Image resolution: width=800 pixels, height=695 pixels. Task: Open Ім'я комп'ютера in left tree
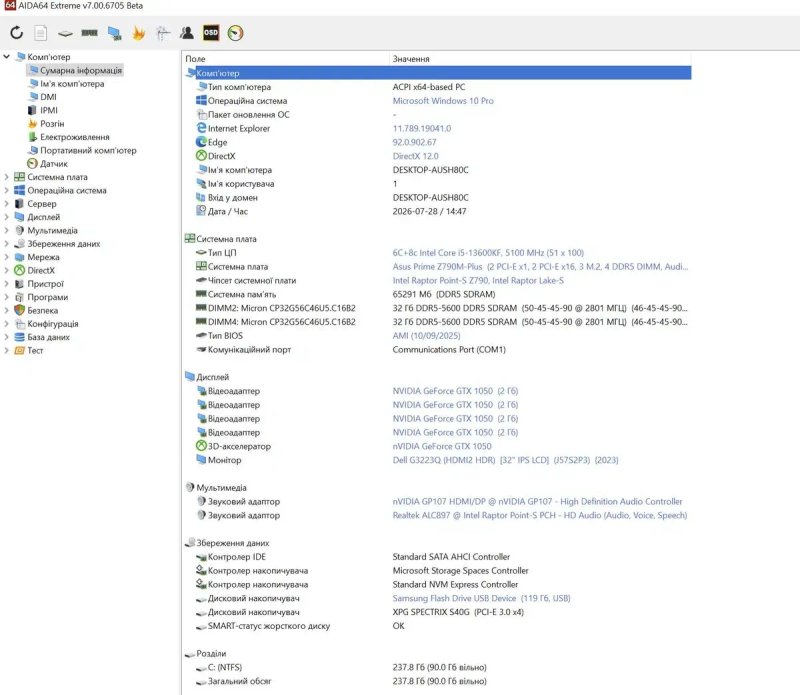coord(72,84)
